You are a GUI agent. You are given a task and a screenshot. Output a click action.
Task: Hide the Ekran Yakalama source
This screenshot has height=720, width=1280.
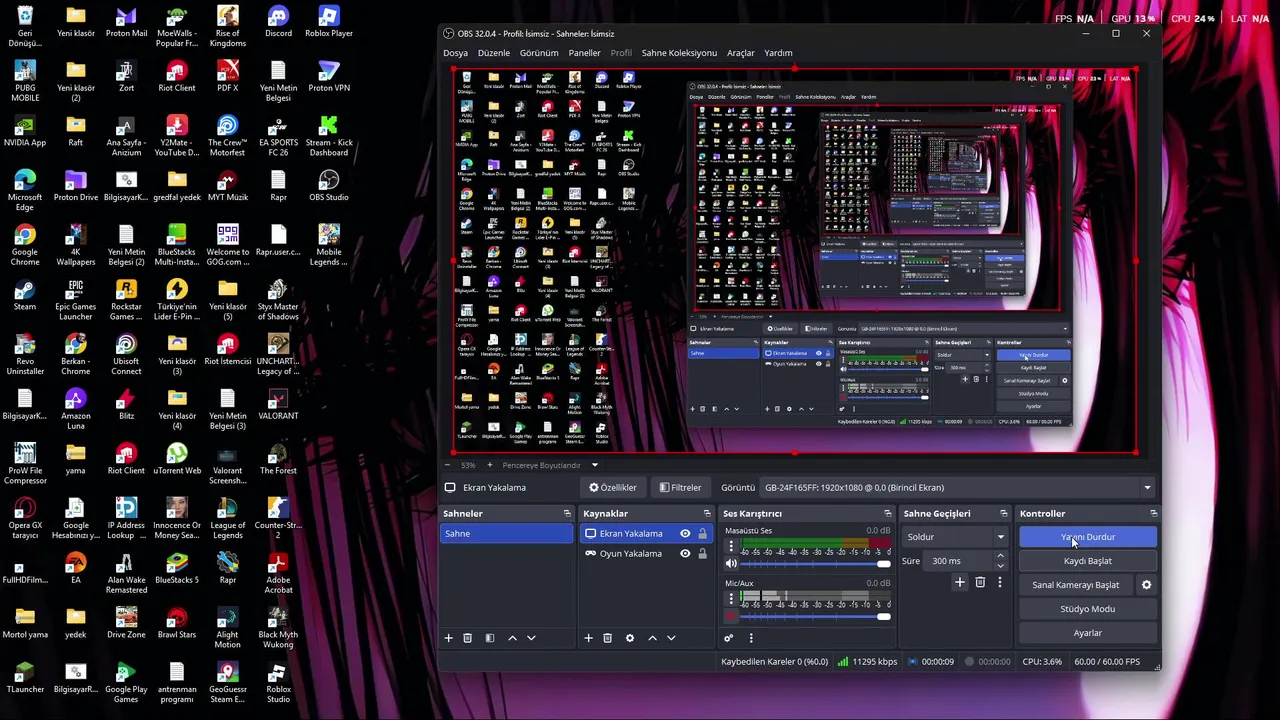[x=685, y=534]
